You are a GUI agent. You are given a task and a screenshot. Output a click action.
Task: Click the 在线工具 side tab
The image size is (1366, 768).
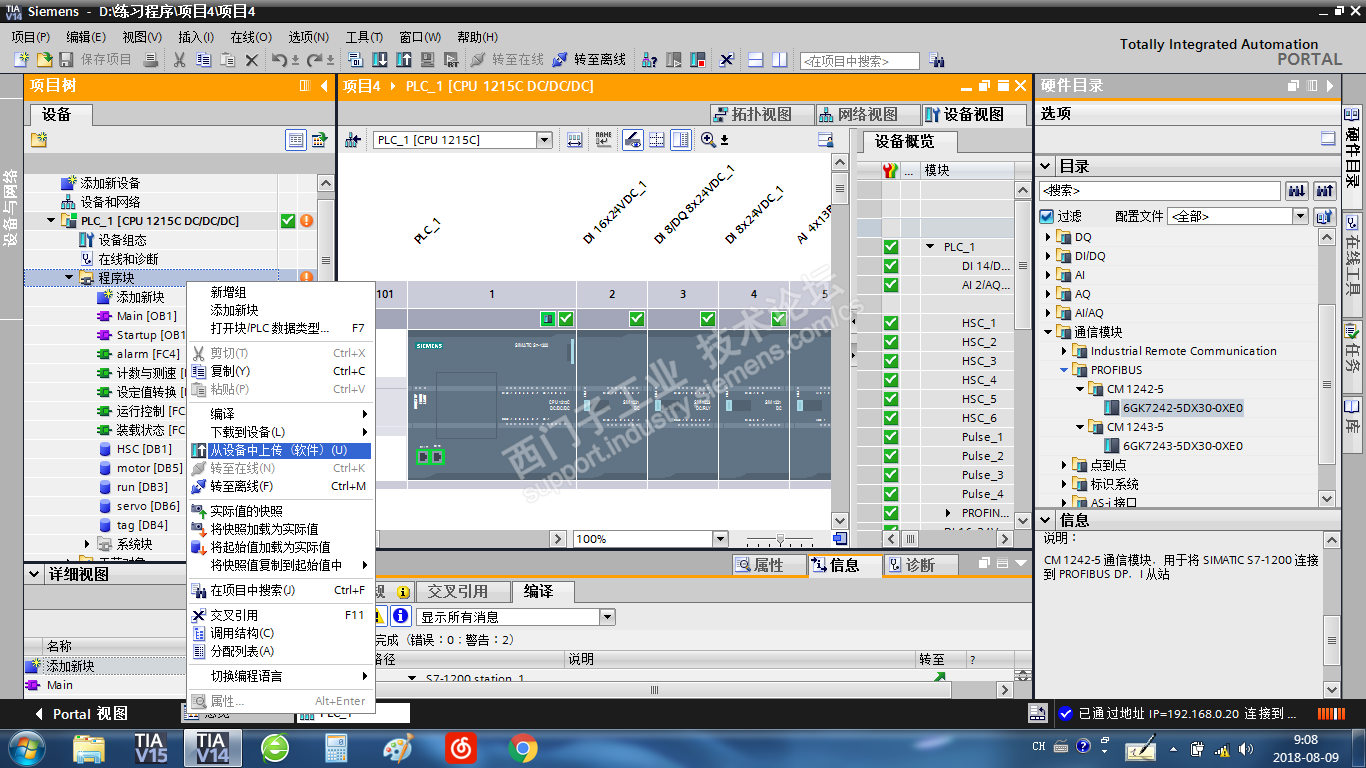coord(1353,263)
